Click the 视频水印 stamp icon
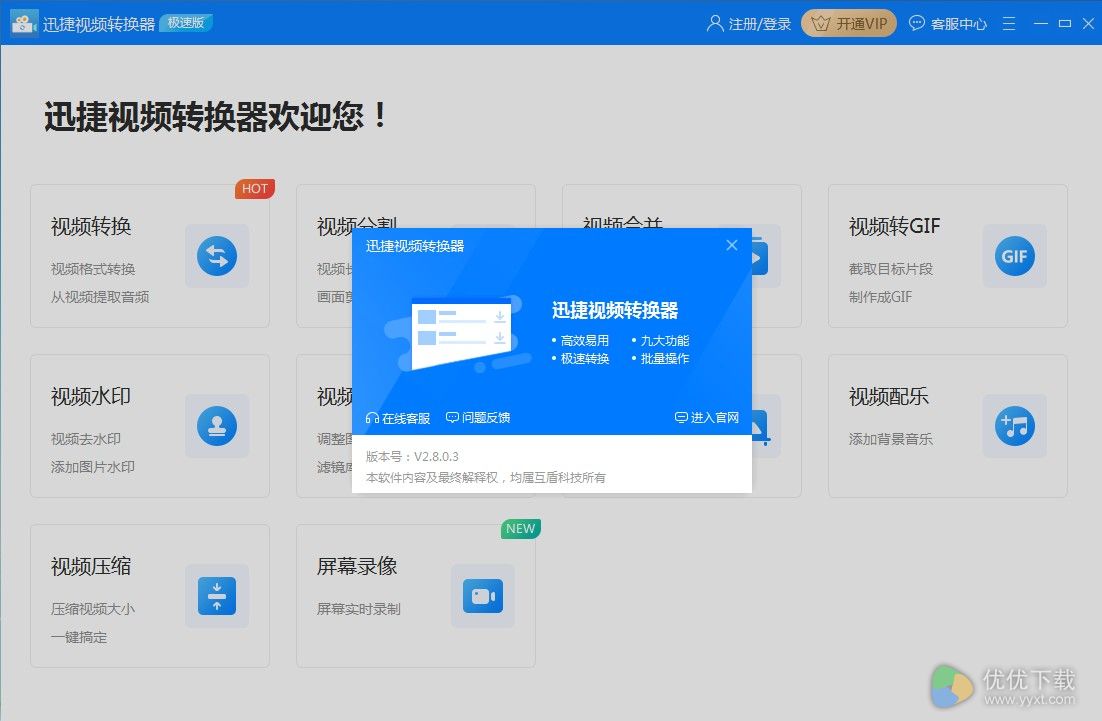The height and width of the screenshot is (721, 1102). click(x=217, y=427)
